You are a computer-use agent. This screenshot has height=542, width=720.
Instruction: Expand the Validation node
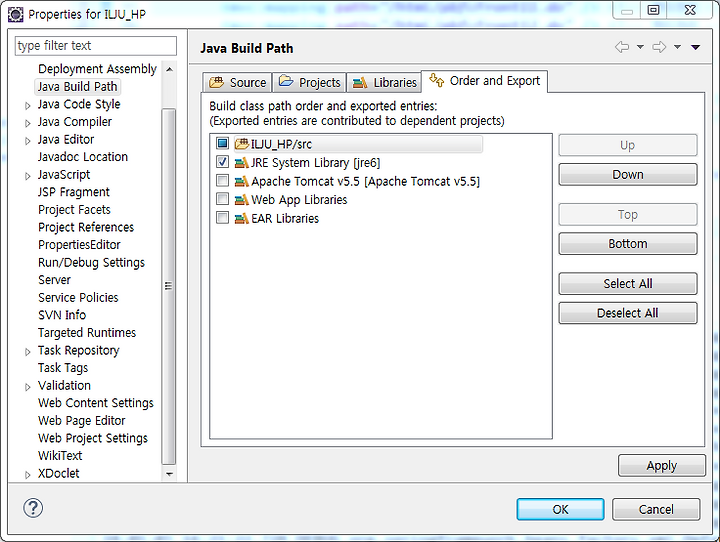28,387
